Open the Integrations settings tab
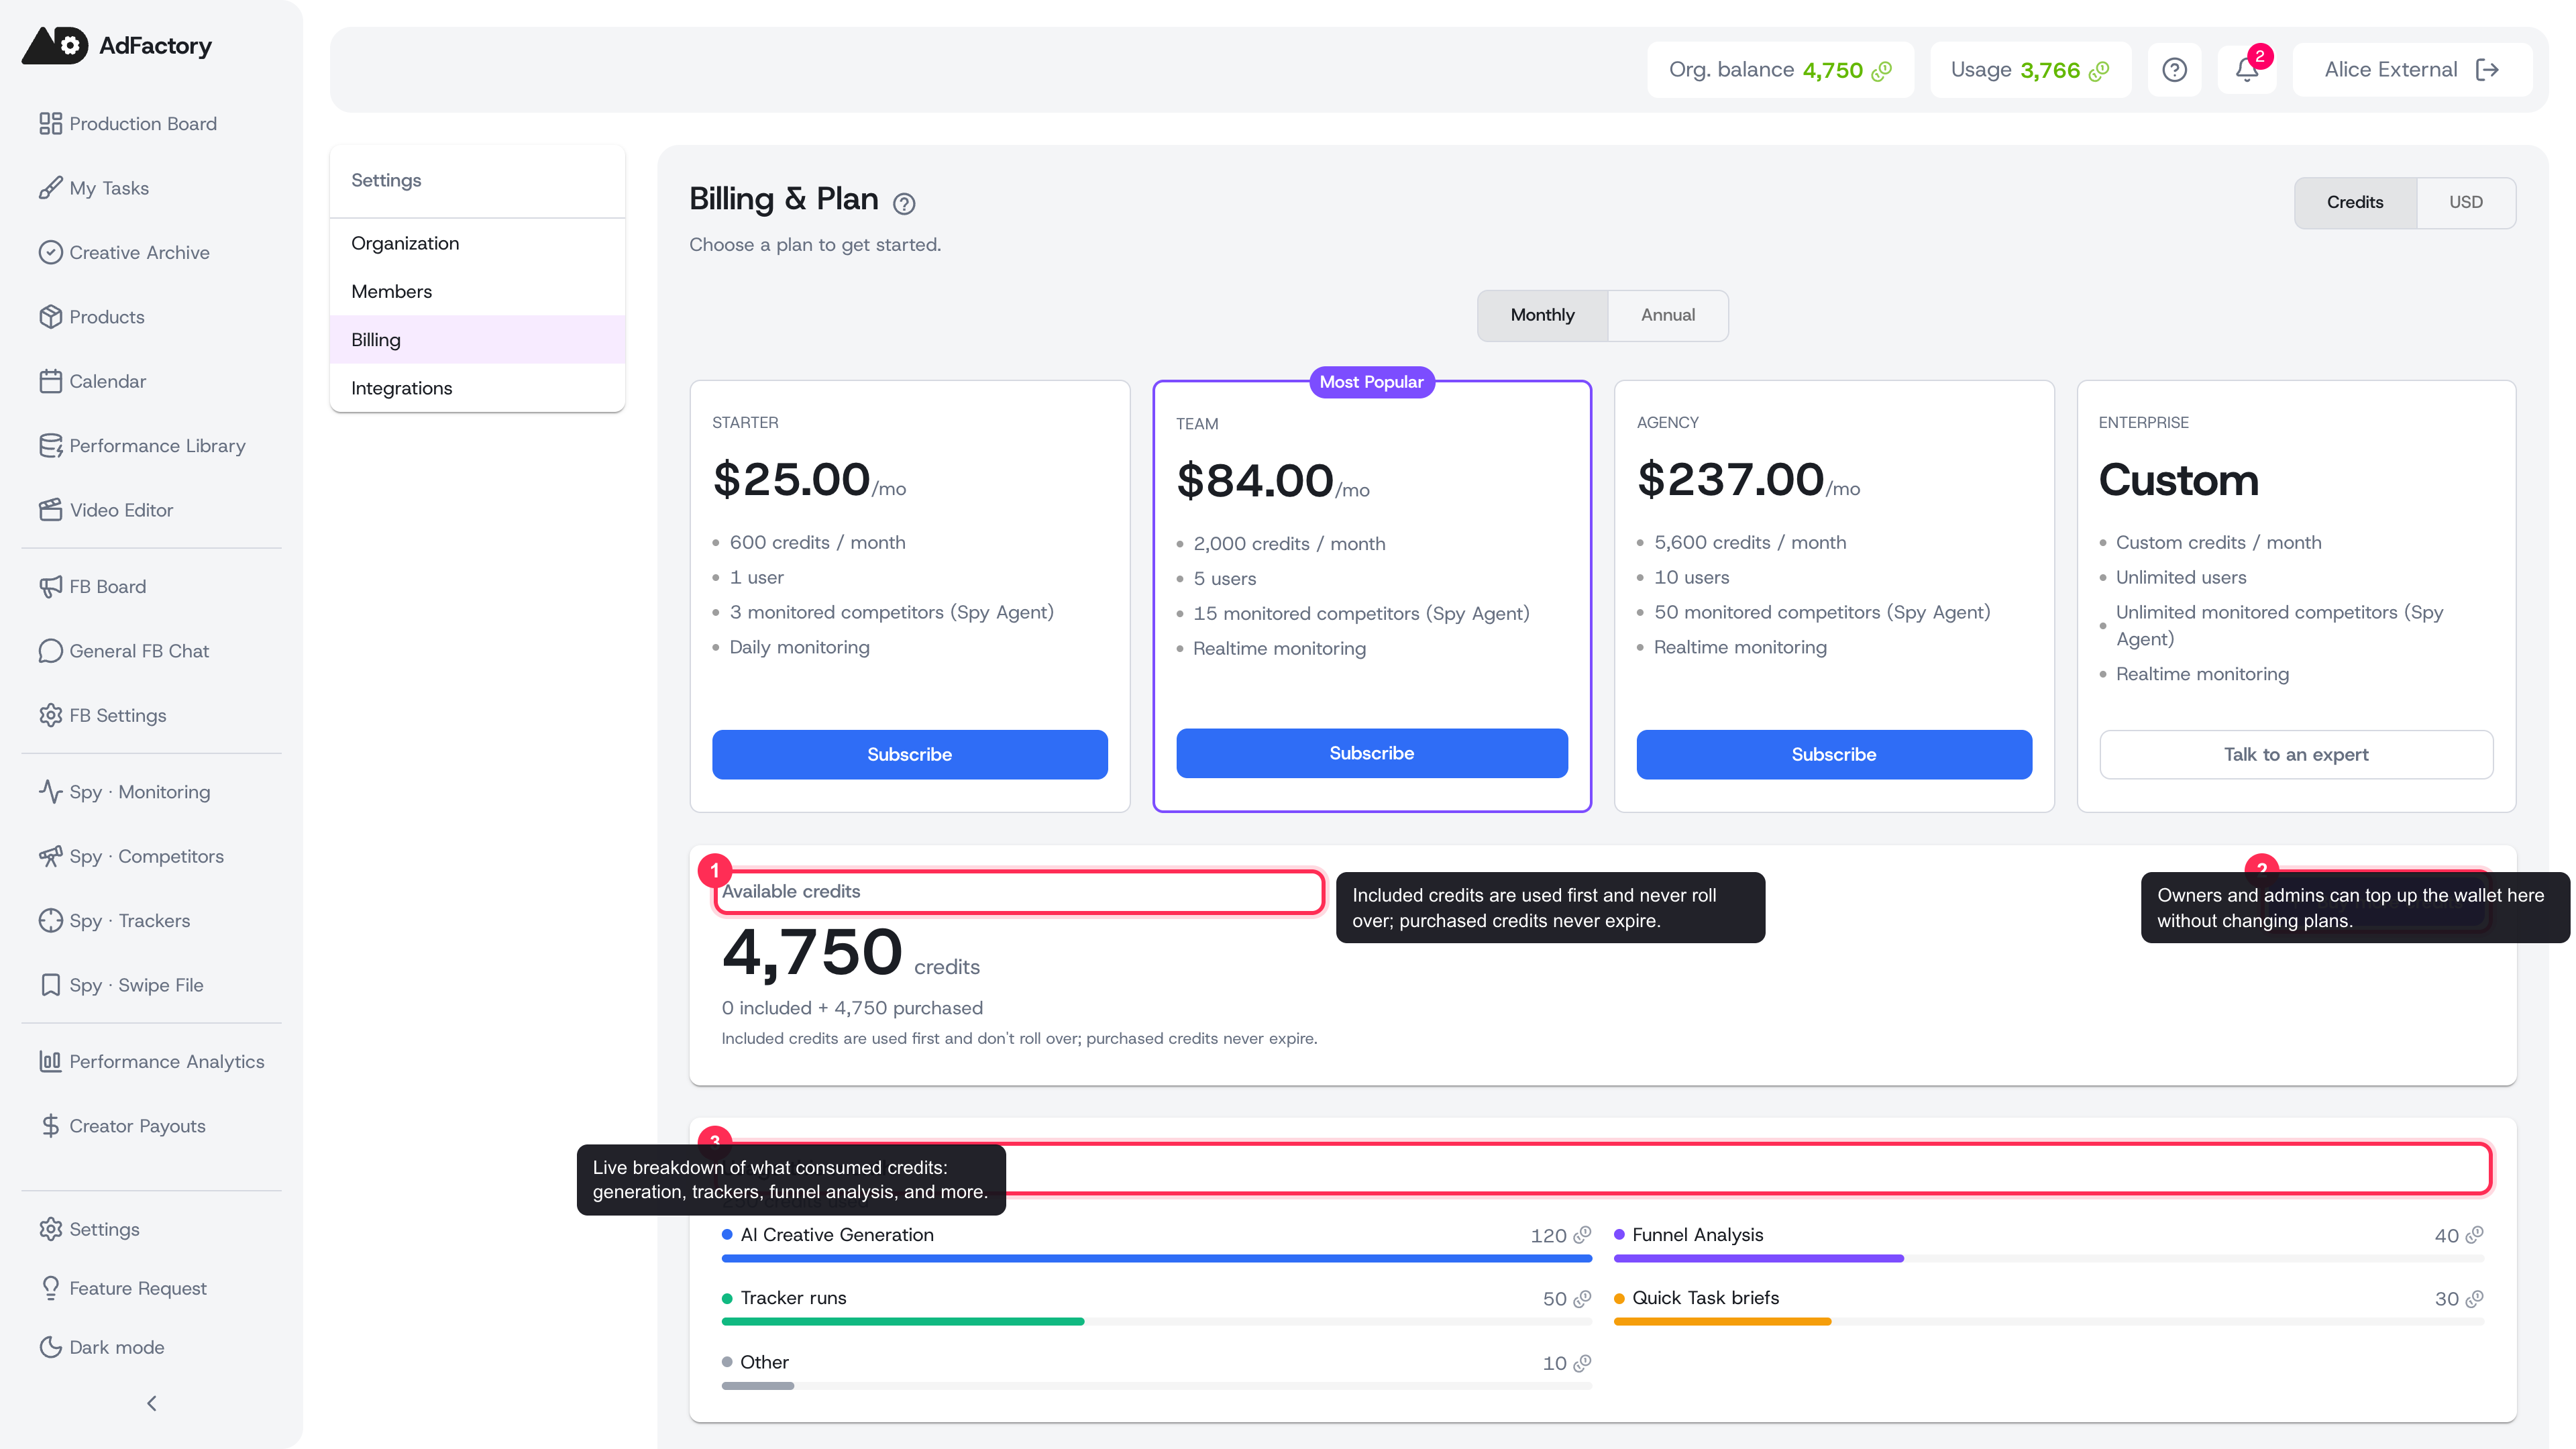Screen dimensions: 2576x1449 (x=477, y=388)
